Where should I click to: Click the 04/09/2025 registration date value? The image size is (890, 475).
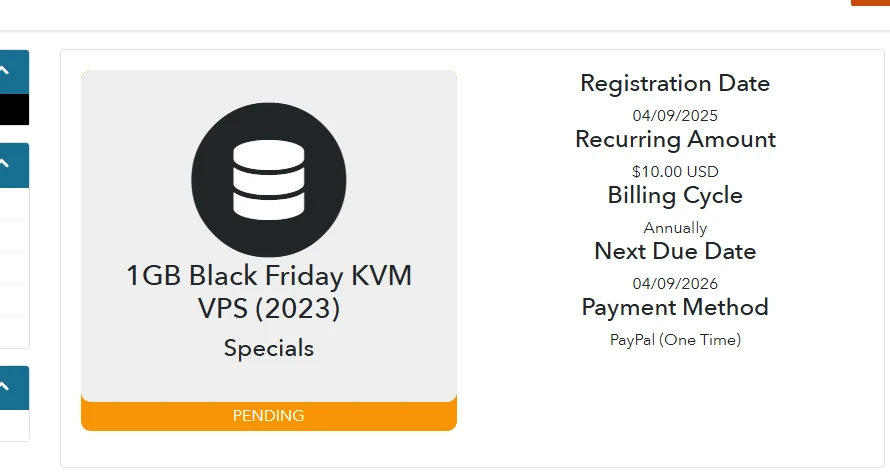click(x=675, y=115)
